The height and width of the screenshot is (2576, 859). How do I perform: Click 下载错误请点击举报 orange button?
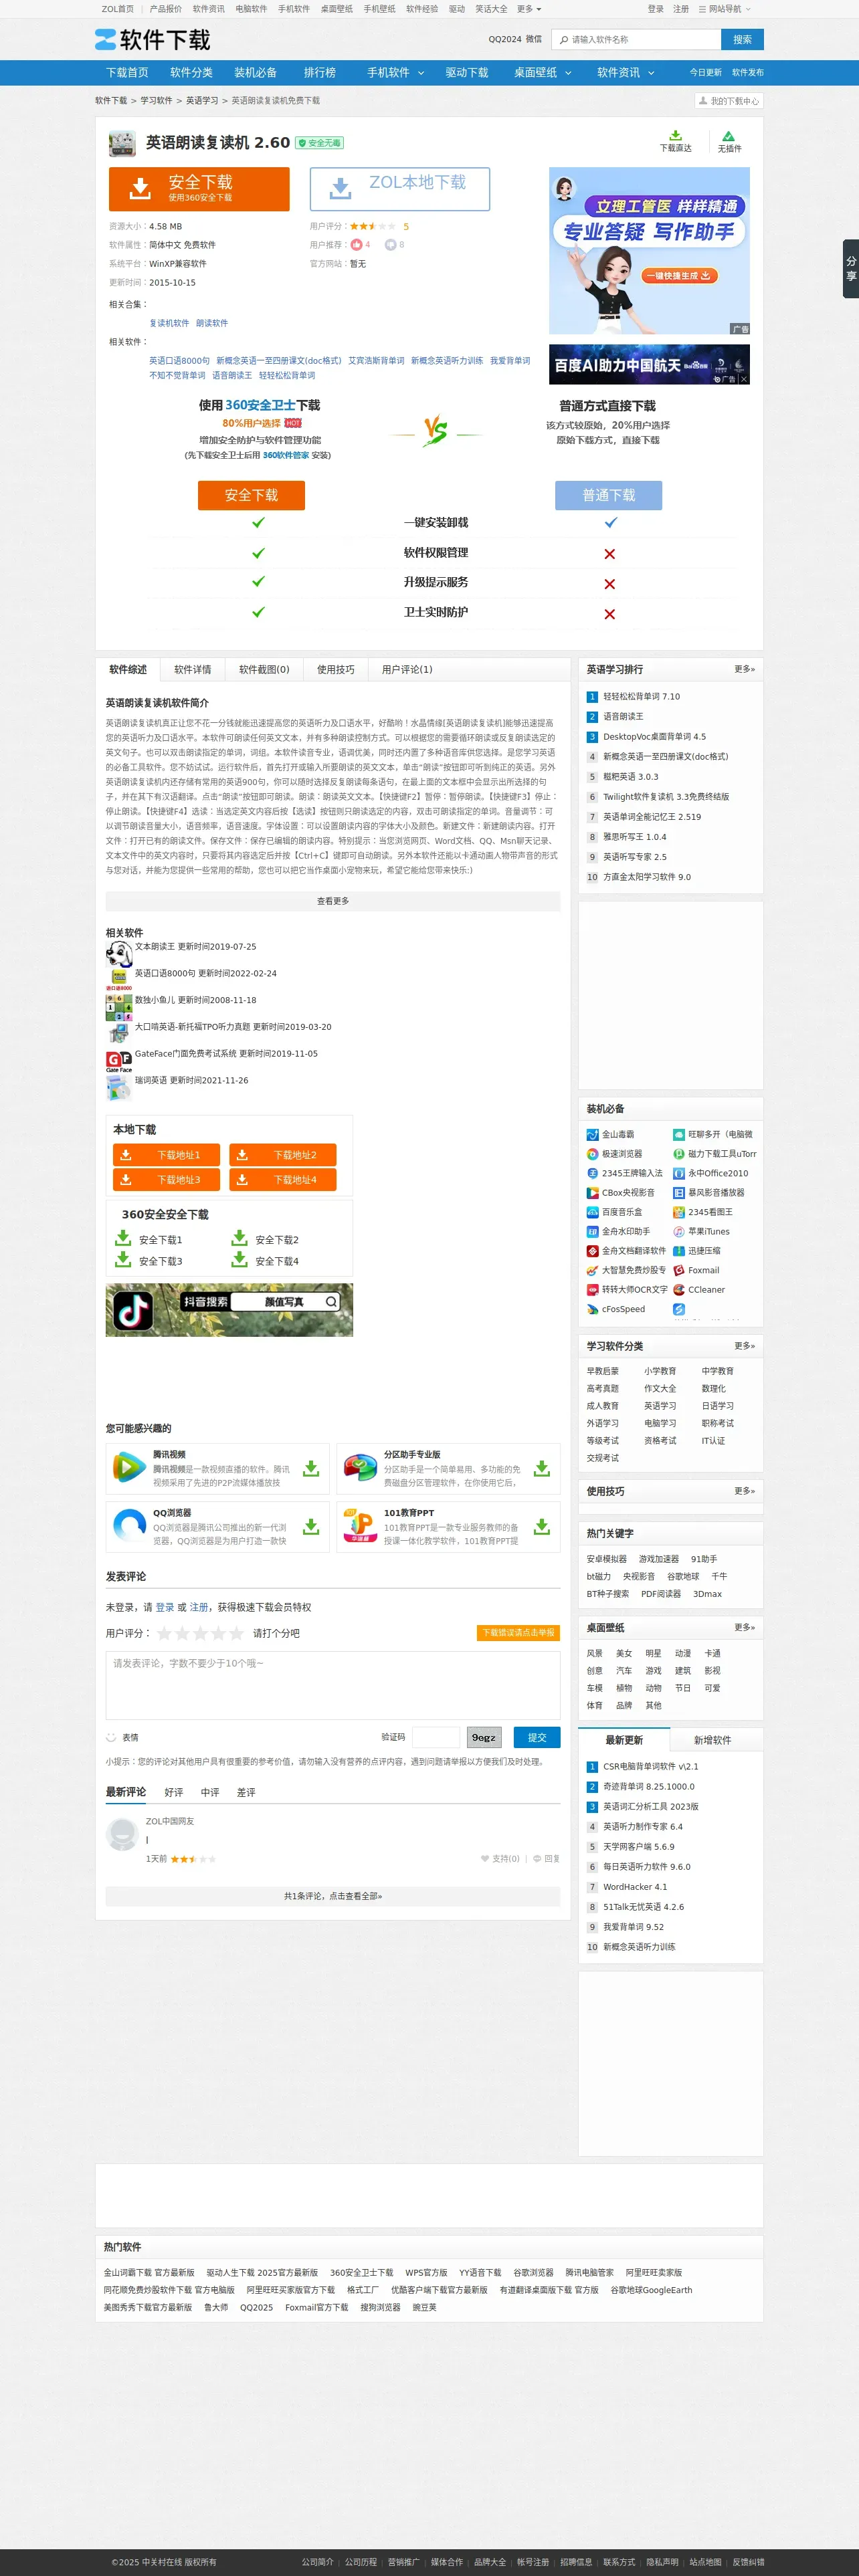(518, 1633)
